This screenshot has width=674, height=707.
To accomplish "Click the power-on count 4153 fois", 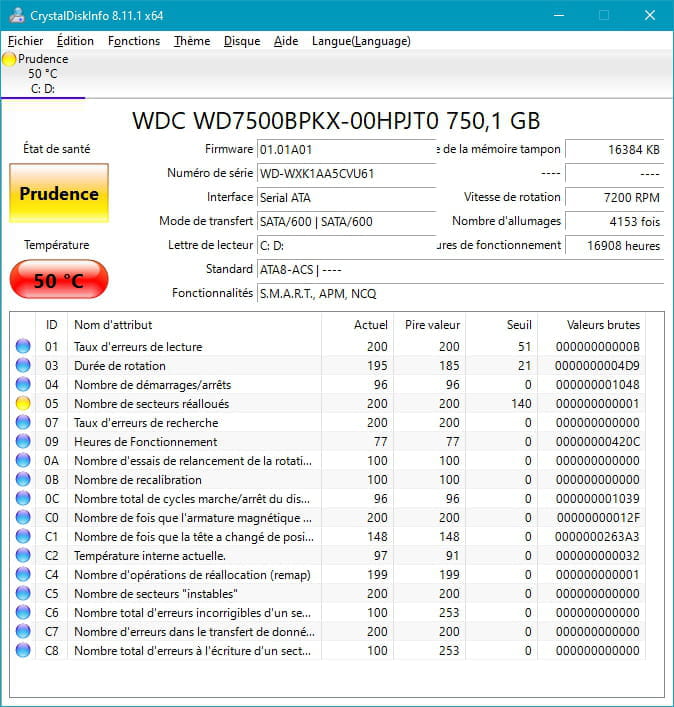I will click(614, 221).
